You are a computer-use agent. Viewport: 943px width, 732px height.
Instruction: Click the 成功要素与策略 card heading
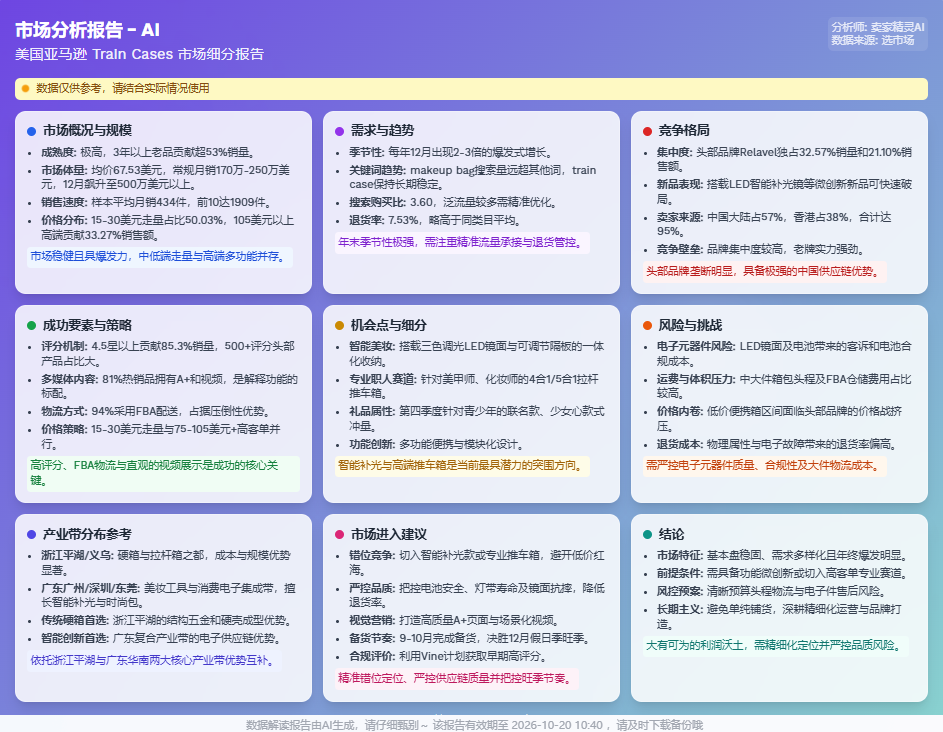[87, 325]
